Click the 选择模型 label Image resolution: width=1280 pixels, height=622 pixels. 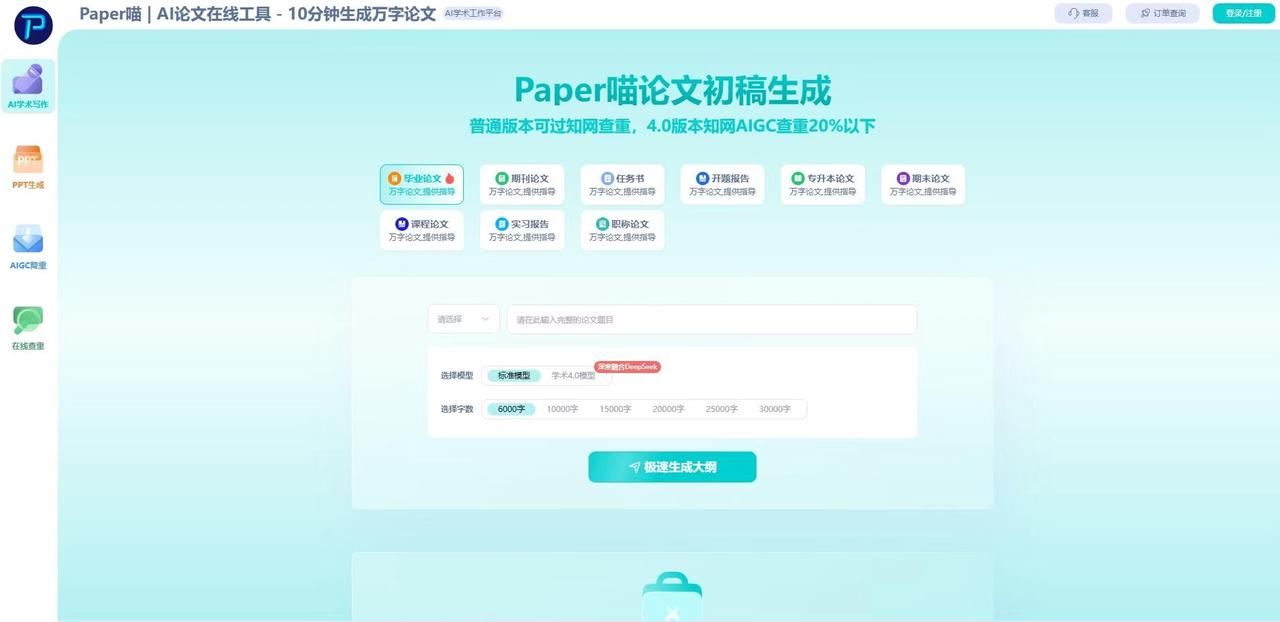pos(457,376)
